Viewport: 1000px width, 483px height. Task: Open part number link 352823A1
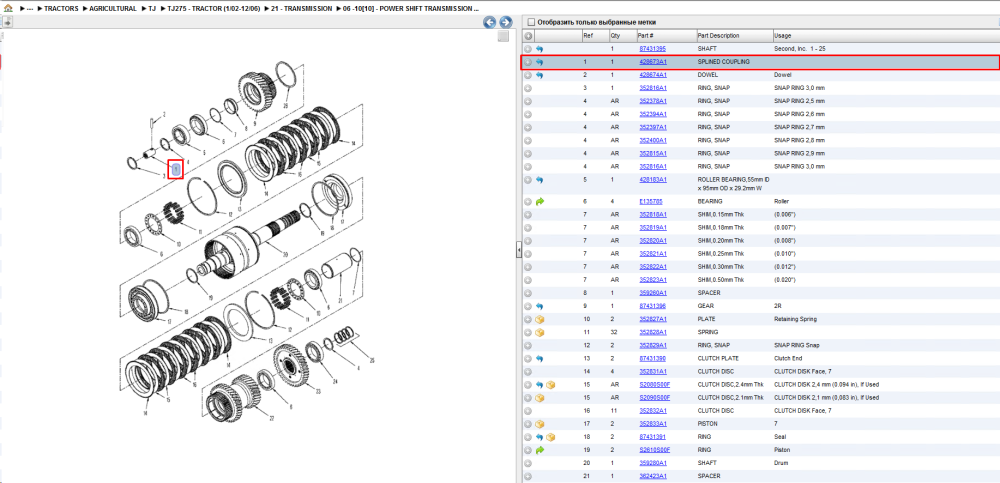652,279
